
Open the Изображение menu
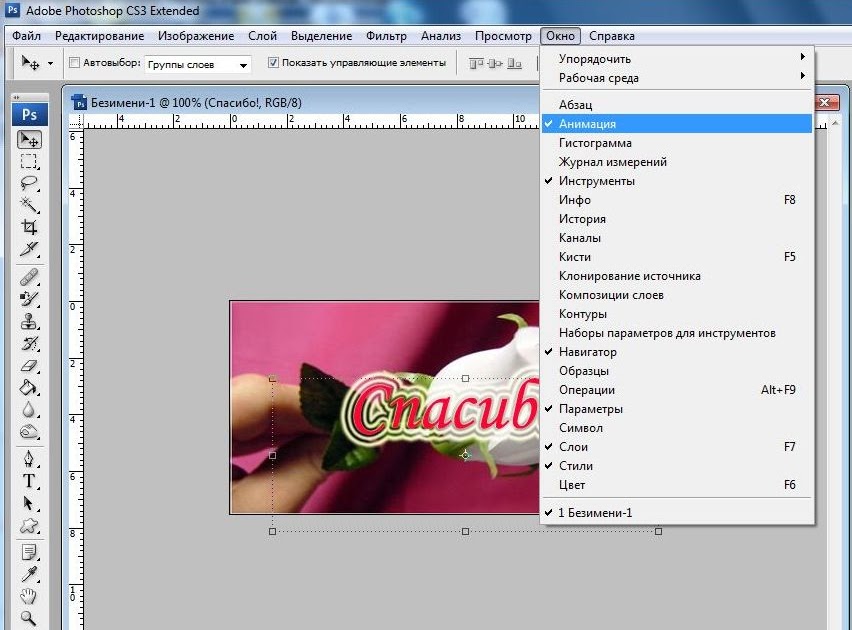coord(196,36)
